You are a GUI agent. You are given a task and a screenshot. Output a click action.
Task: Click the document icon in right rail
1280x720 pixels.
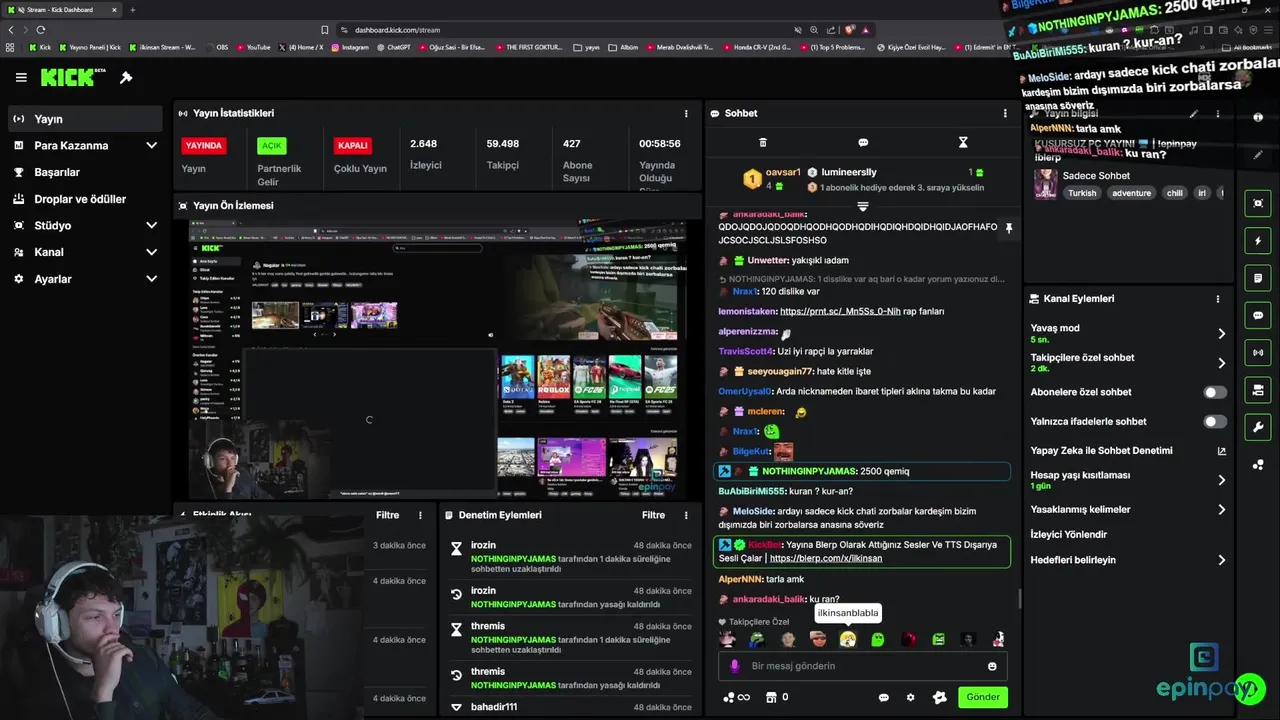click(x=1258, y=278)
